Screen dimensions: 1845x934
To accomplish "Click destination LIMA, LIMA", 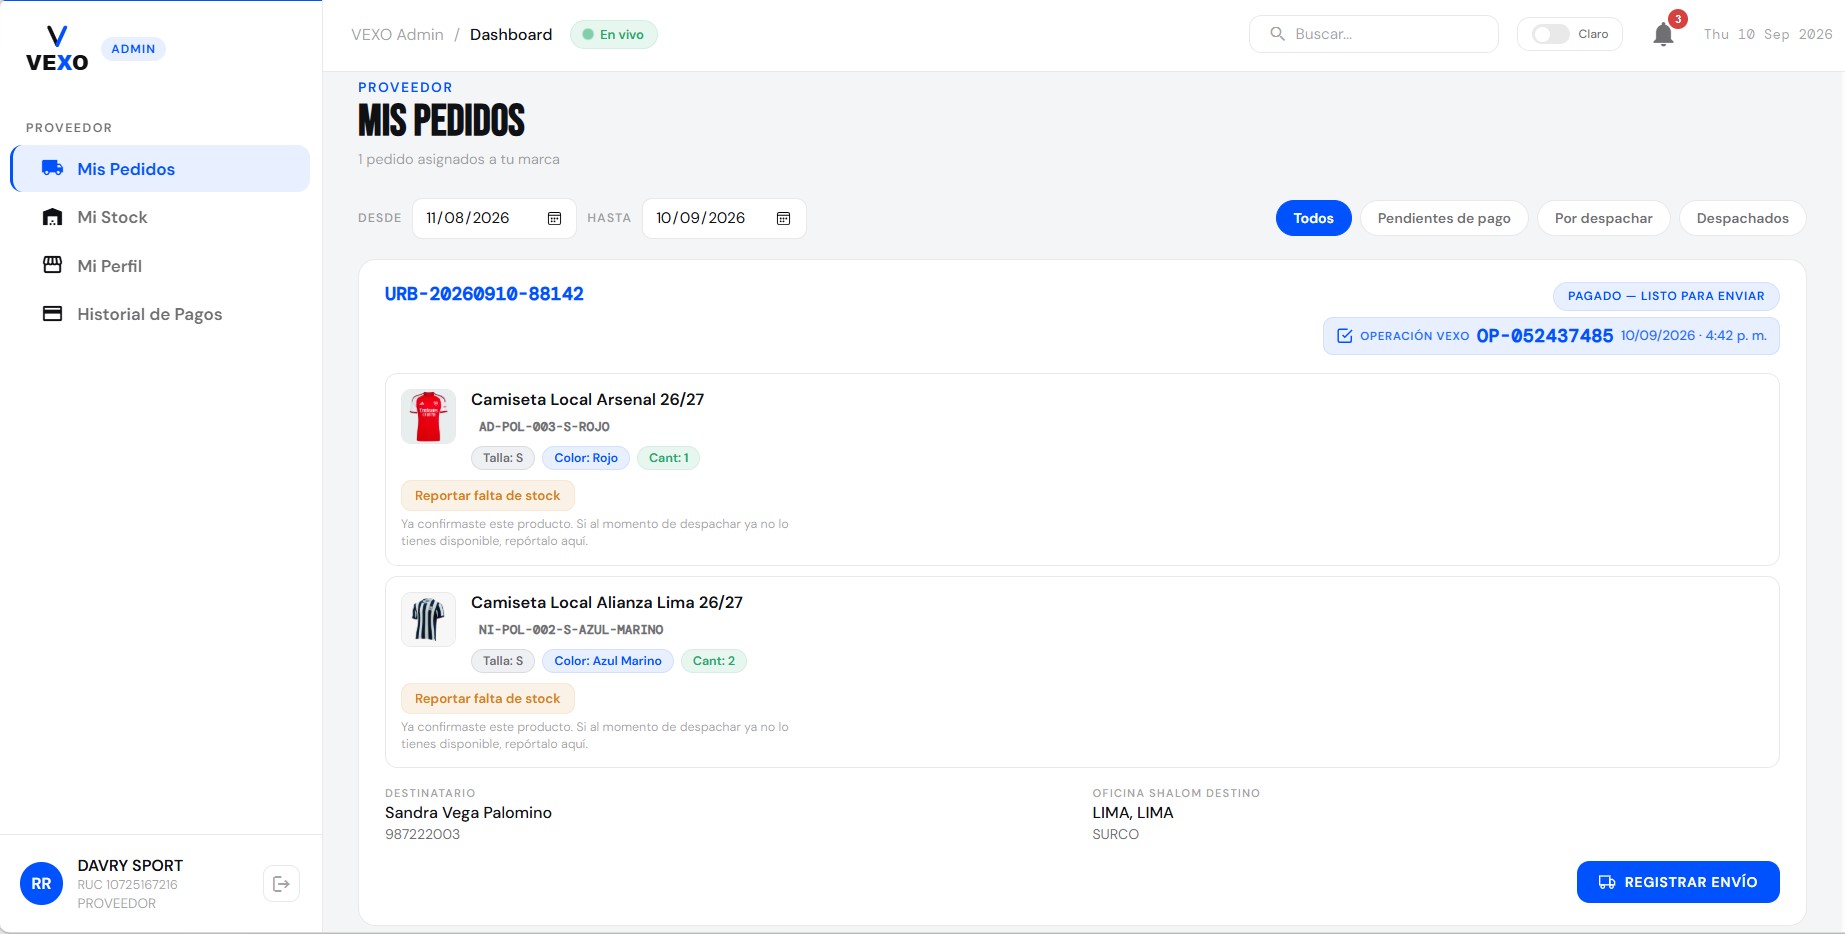I will coord(1133,813).
